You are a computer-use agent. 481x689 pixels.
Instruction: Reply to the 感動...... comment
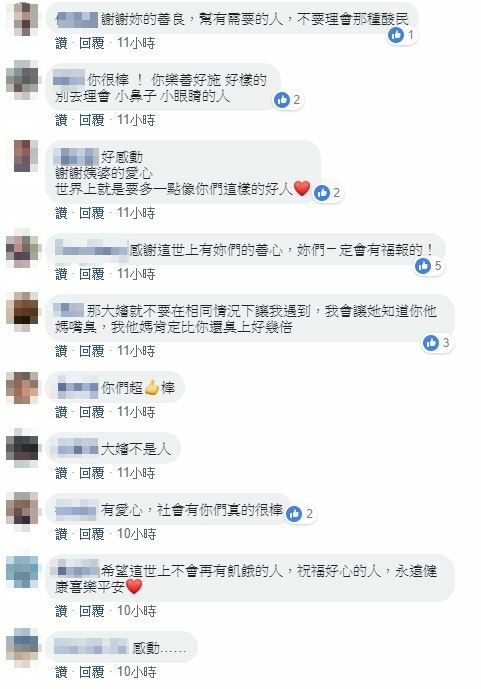pyautogui.click(x=91, y=672)
